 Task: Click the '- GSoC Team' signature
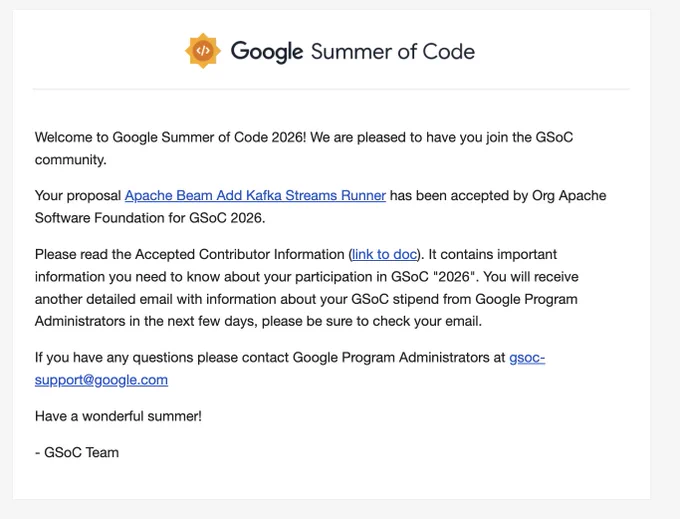click(x=77, y=453)
